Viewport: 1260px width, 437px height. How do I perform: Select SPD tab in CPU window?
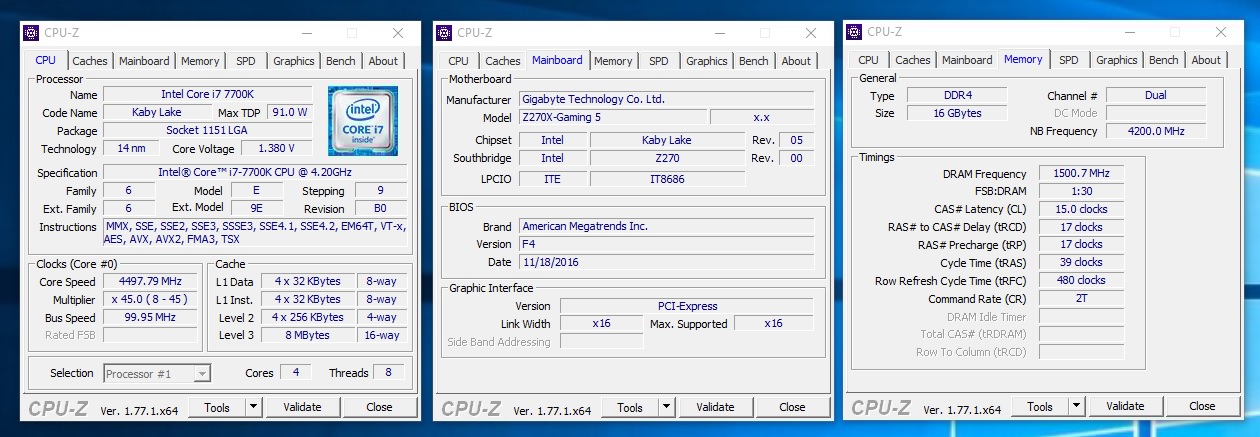(x=246, y=61)
